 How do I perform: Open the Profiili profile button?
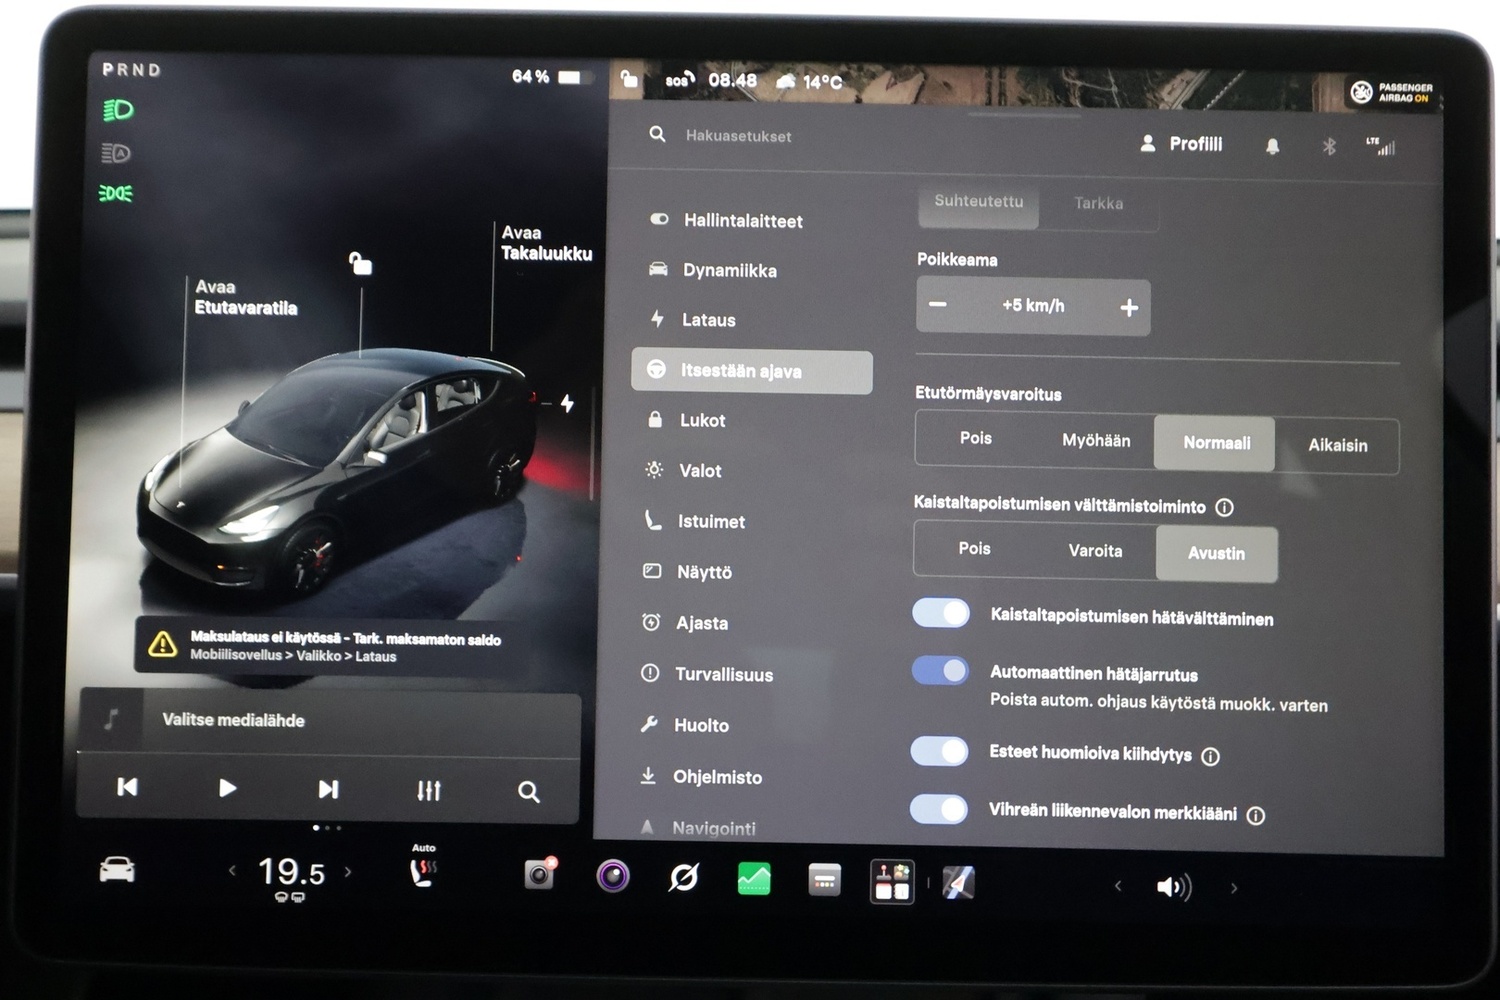[1181, 144]
